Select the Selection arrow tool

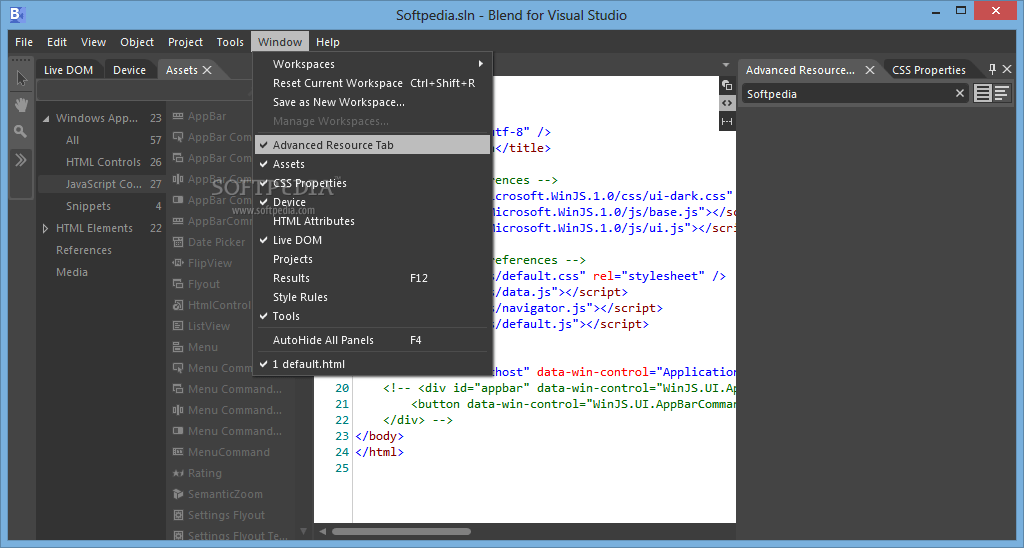22,79
